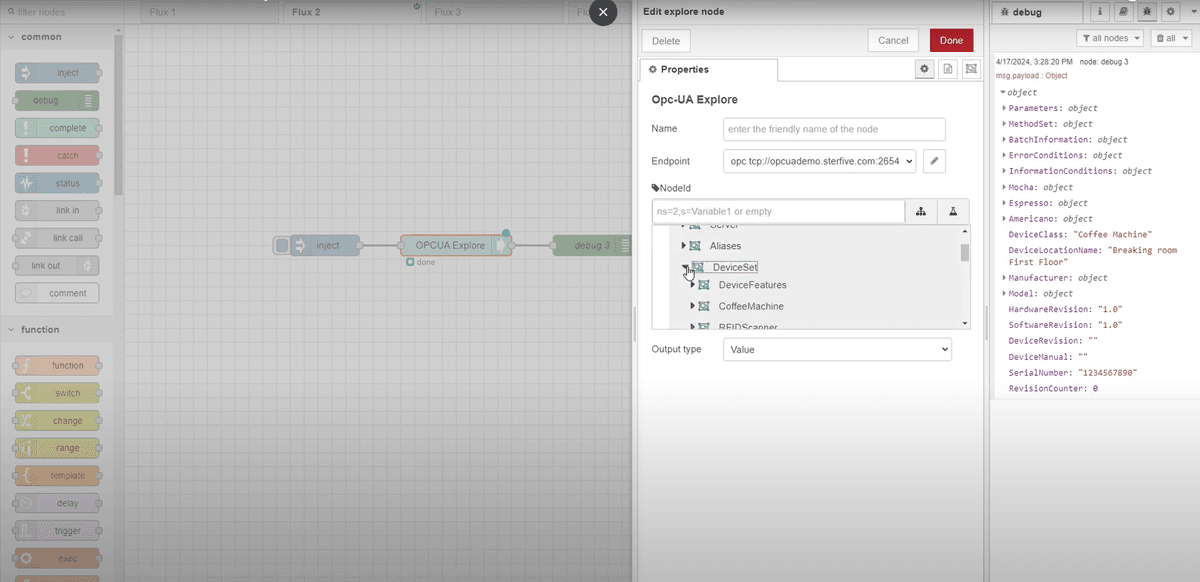Open the Output type dropdown

pos(836,349)
